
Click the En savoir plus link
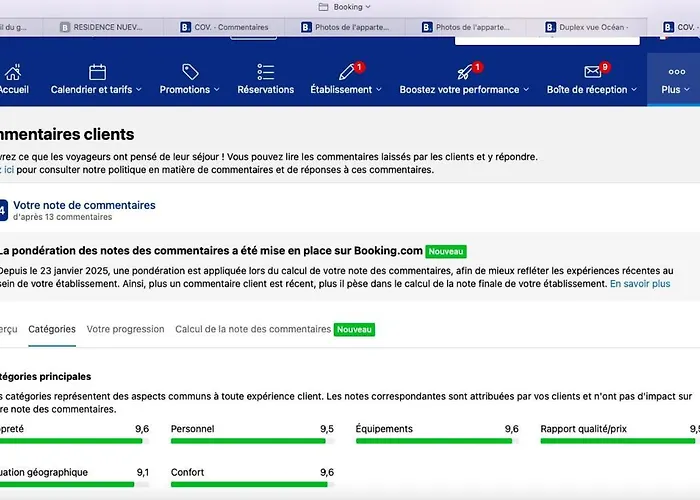[640, 284]
